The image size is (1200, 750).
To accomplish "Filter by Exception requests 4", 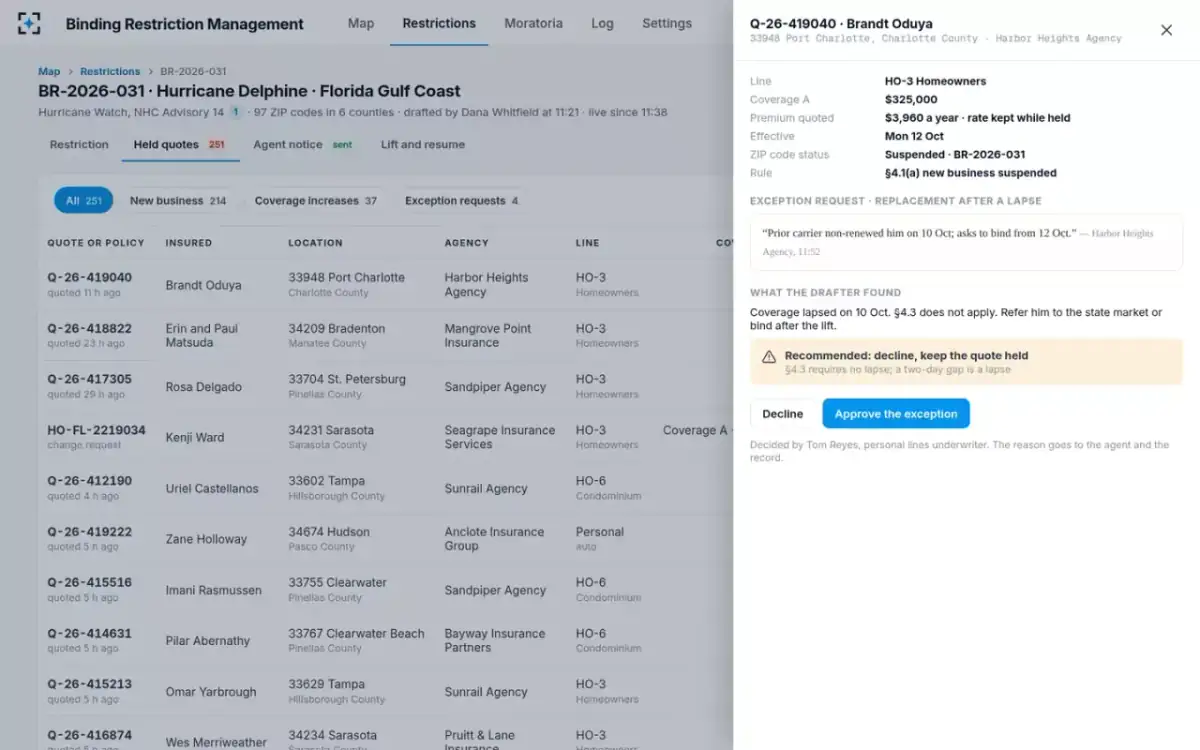I will (461, 200).
